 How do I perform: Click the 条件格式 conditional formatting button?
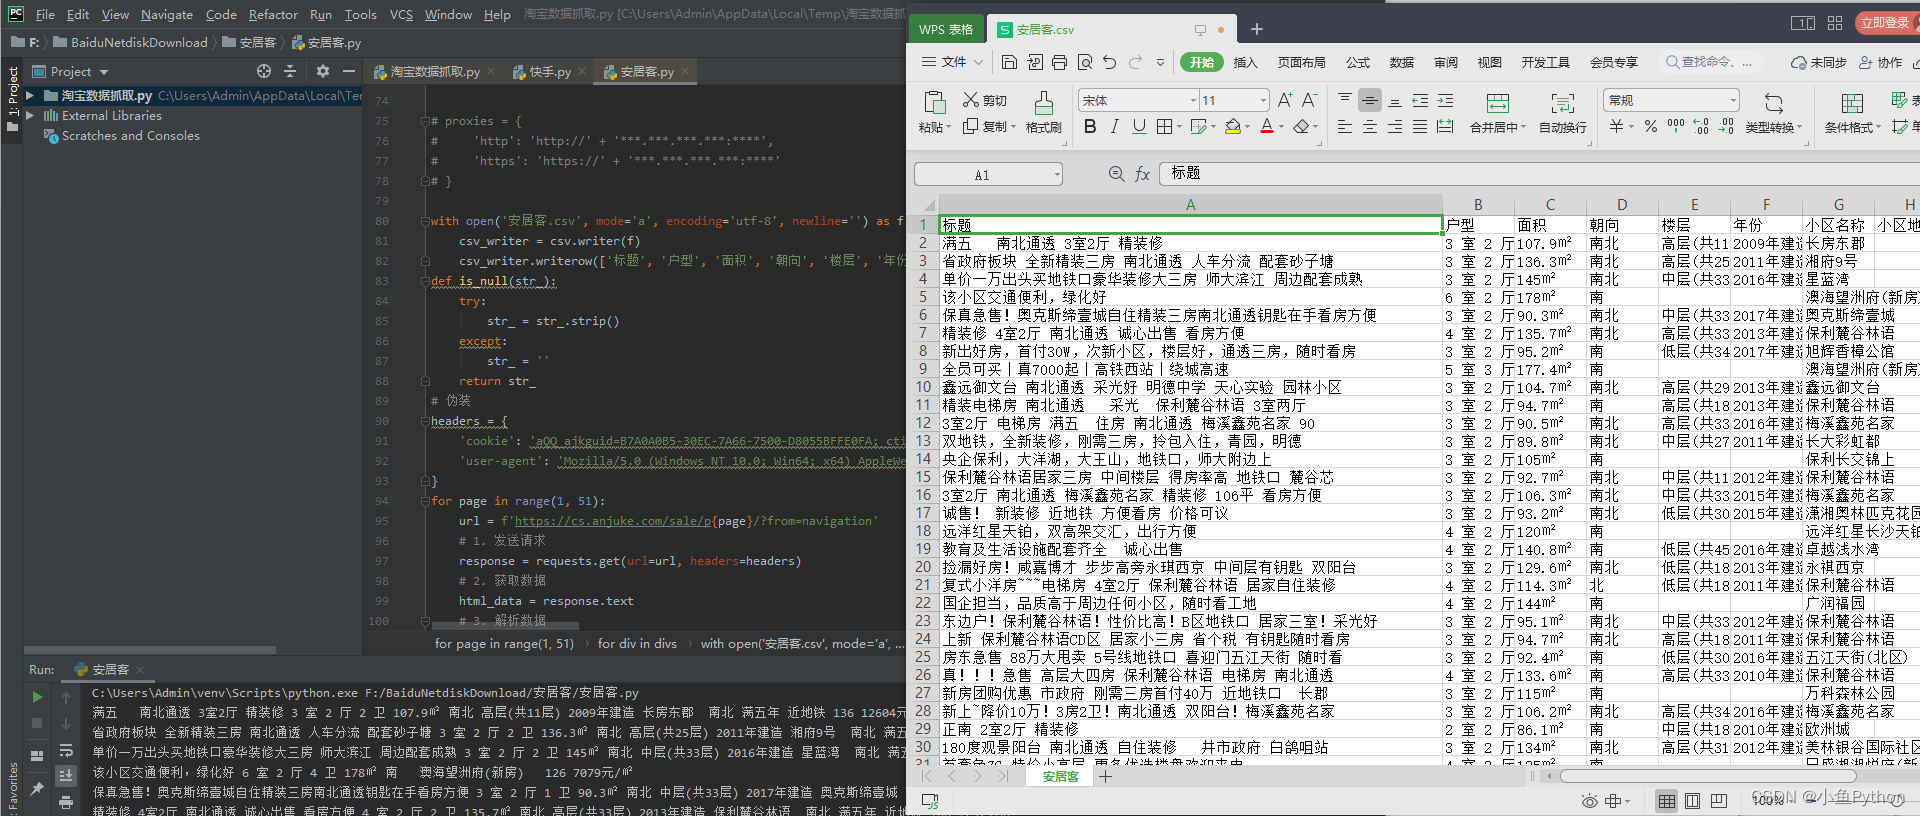[1852, 112]
